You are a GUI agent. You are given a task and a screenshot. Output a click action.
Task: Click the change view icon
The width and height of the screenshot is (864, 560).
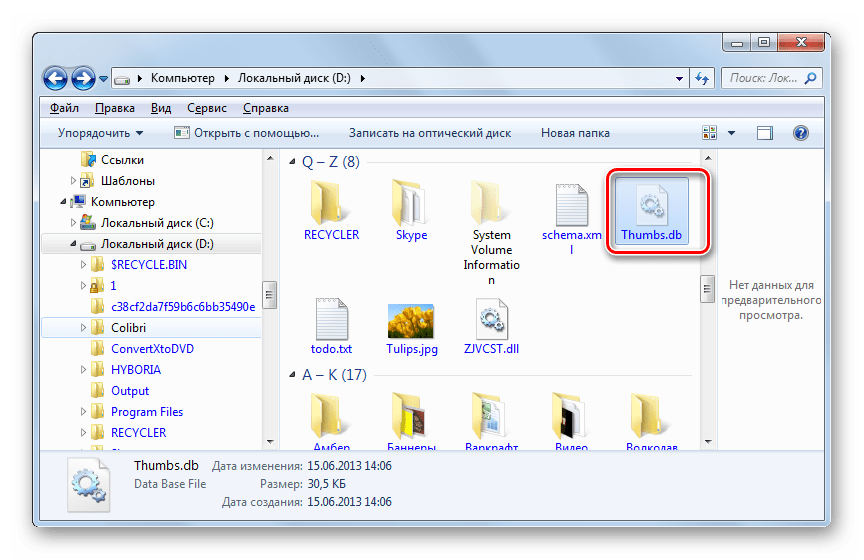click(x=711, y=133)
